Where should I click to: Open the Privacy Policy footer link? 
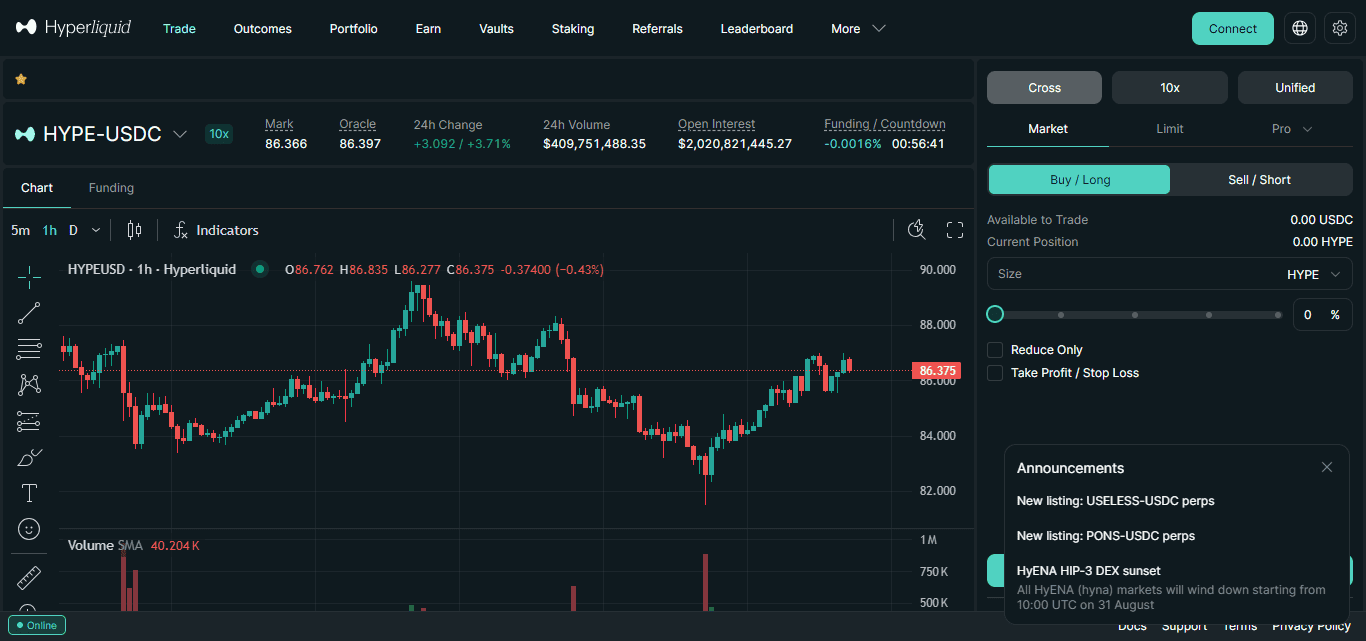pyautogui.click(x=1311, y=627)
